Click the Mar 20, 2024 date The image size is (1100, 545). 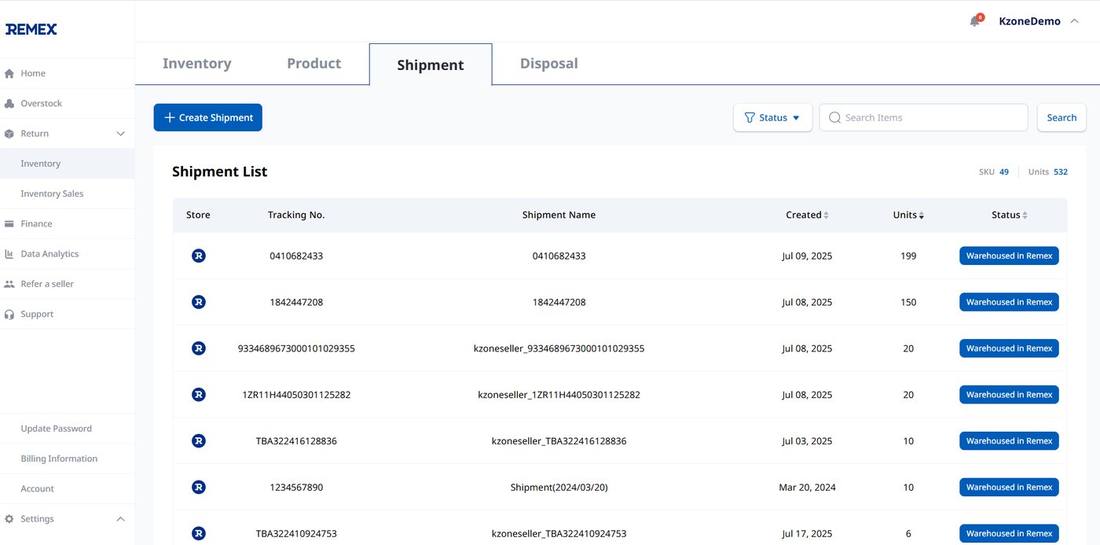tap(807, 487)
